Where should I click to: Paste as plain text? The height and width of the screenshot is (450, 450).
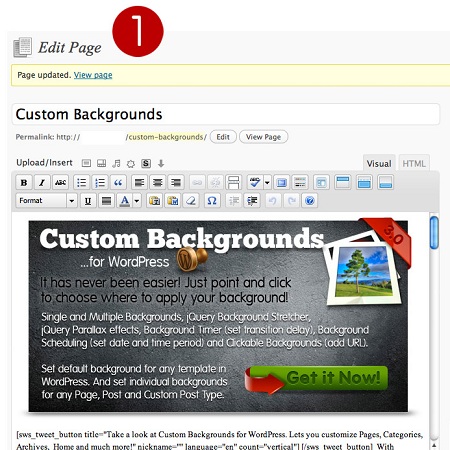click(x=154, y=201)
